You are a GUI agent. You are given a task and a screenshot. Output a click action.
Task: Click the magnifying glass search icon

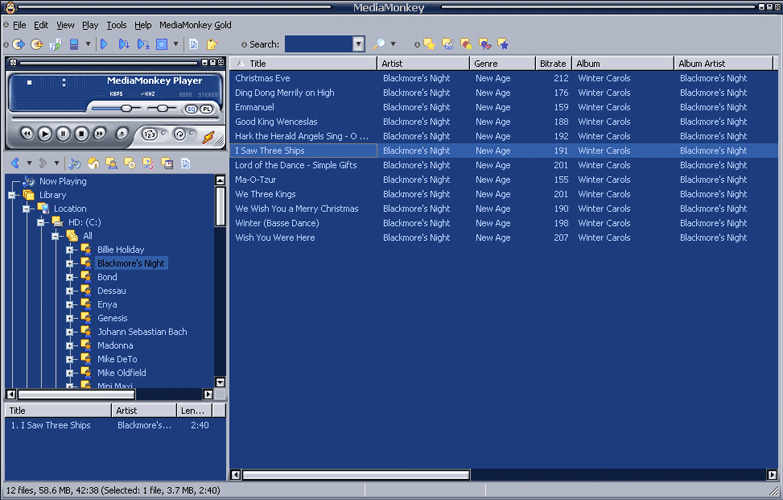click(379, 44)
